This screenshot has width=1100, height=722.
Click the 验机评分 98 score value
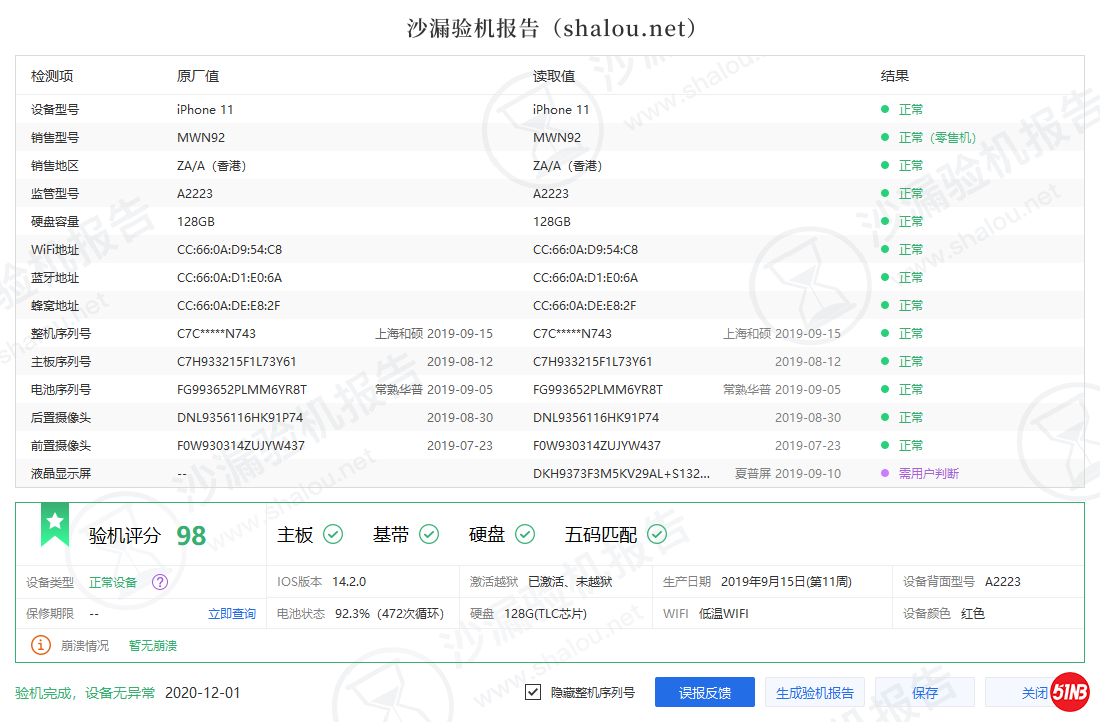(191, 536)
